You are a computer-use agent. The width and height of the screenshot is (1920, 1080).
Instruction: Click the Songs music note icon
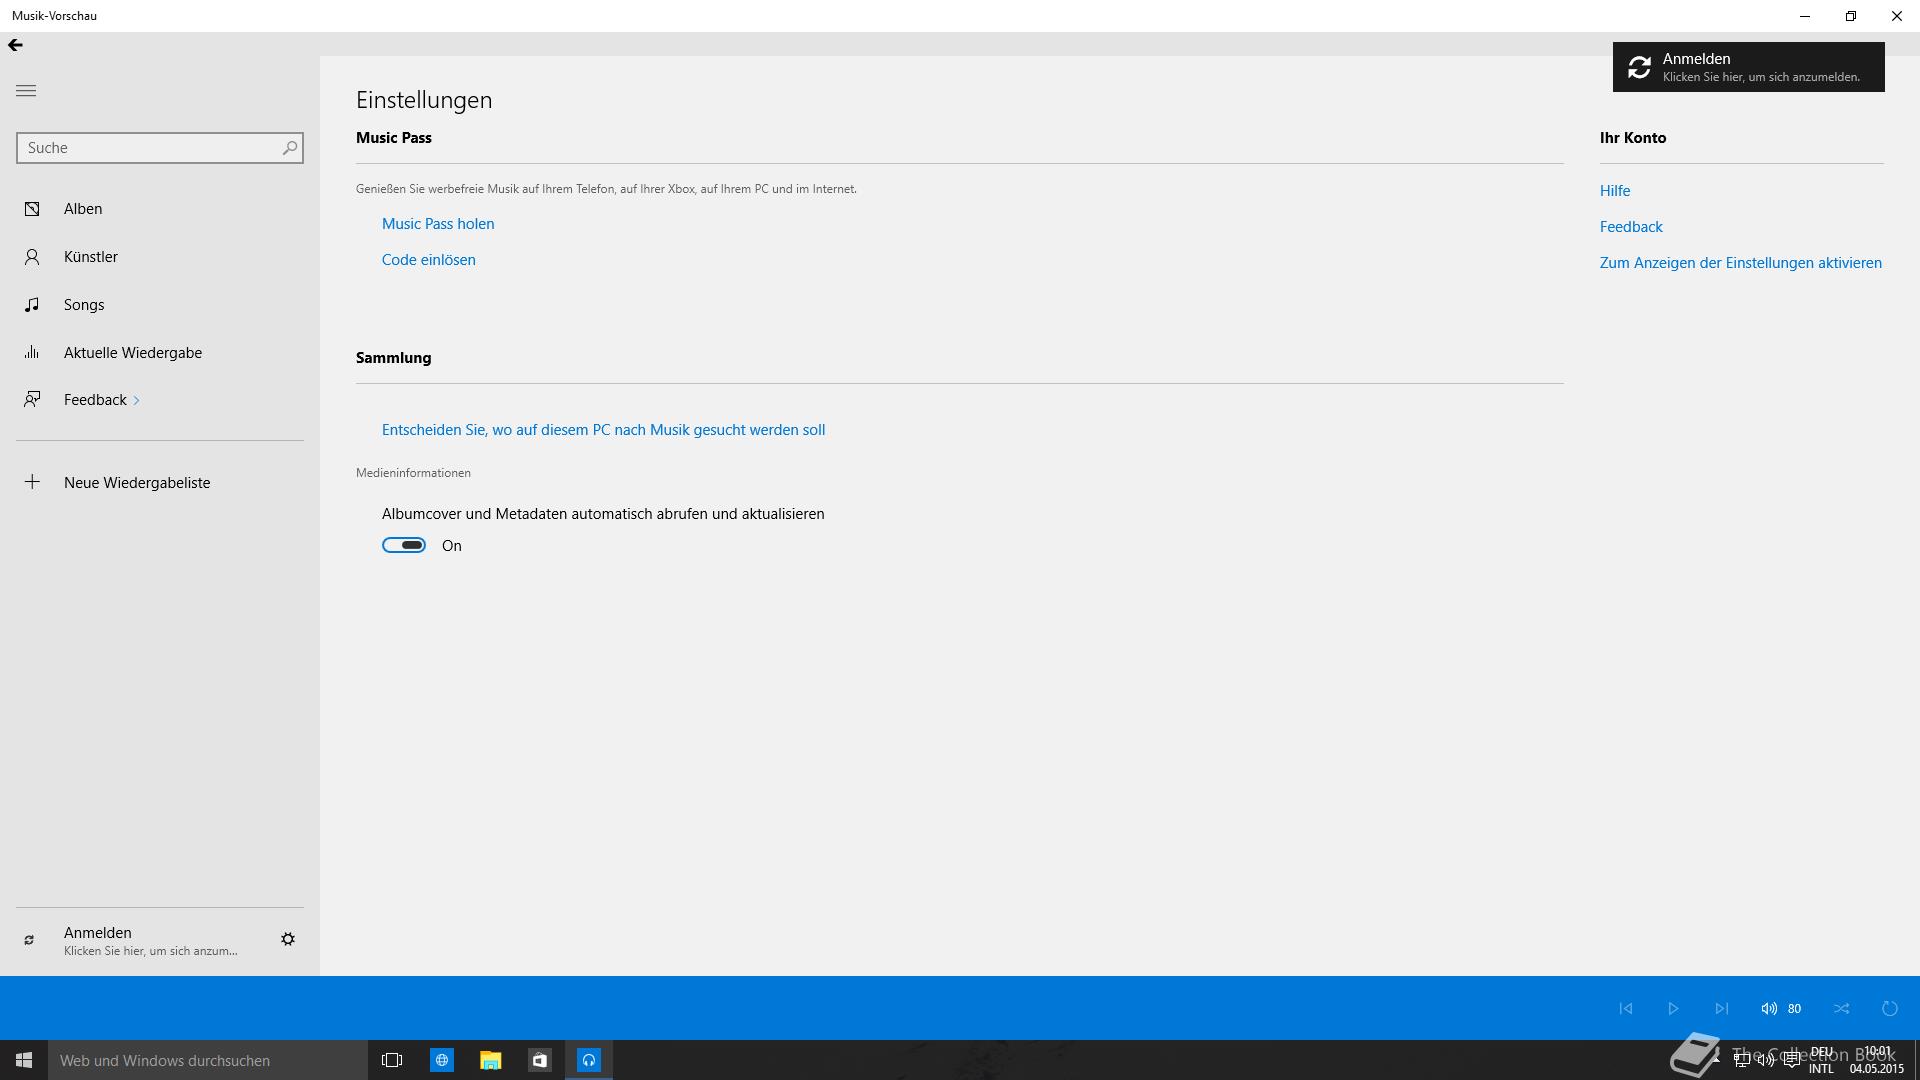[x=32, y=305]
